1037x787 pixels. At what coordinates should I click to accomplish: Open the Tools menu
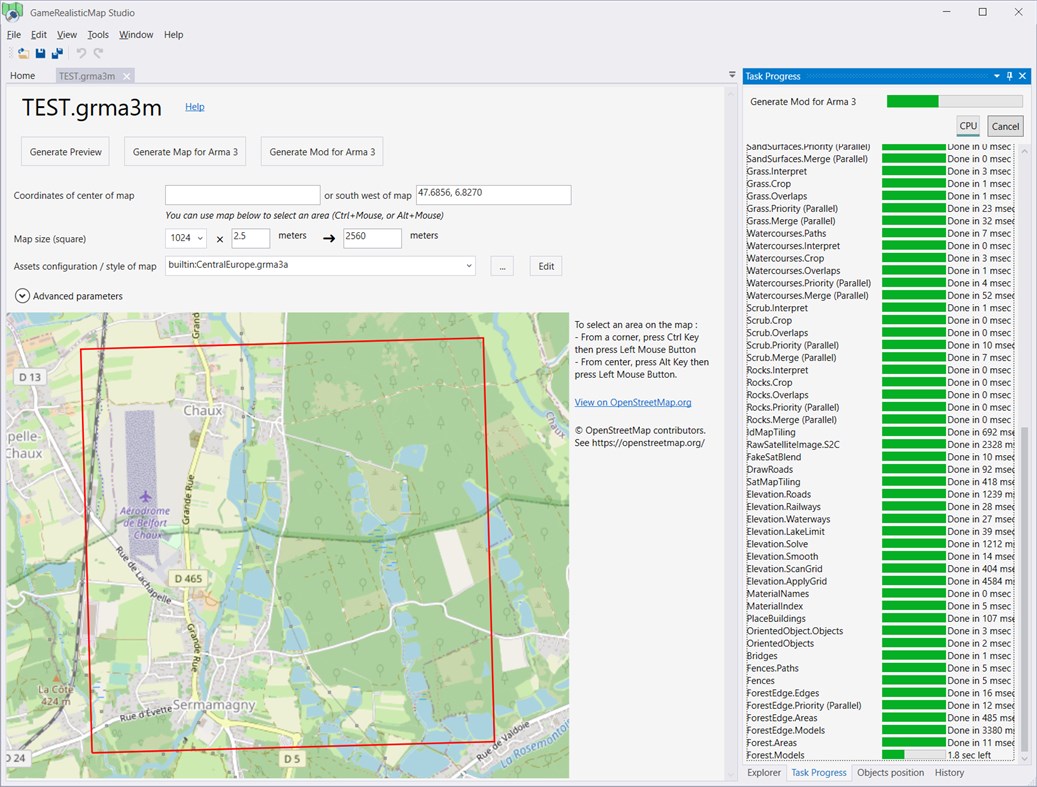click(98, 34)
